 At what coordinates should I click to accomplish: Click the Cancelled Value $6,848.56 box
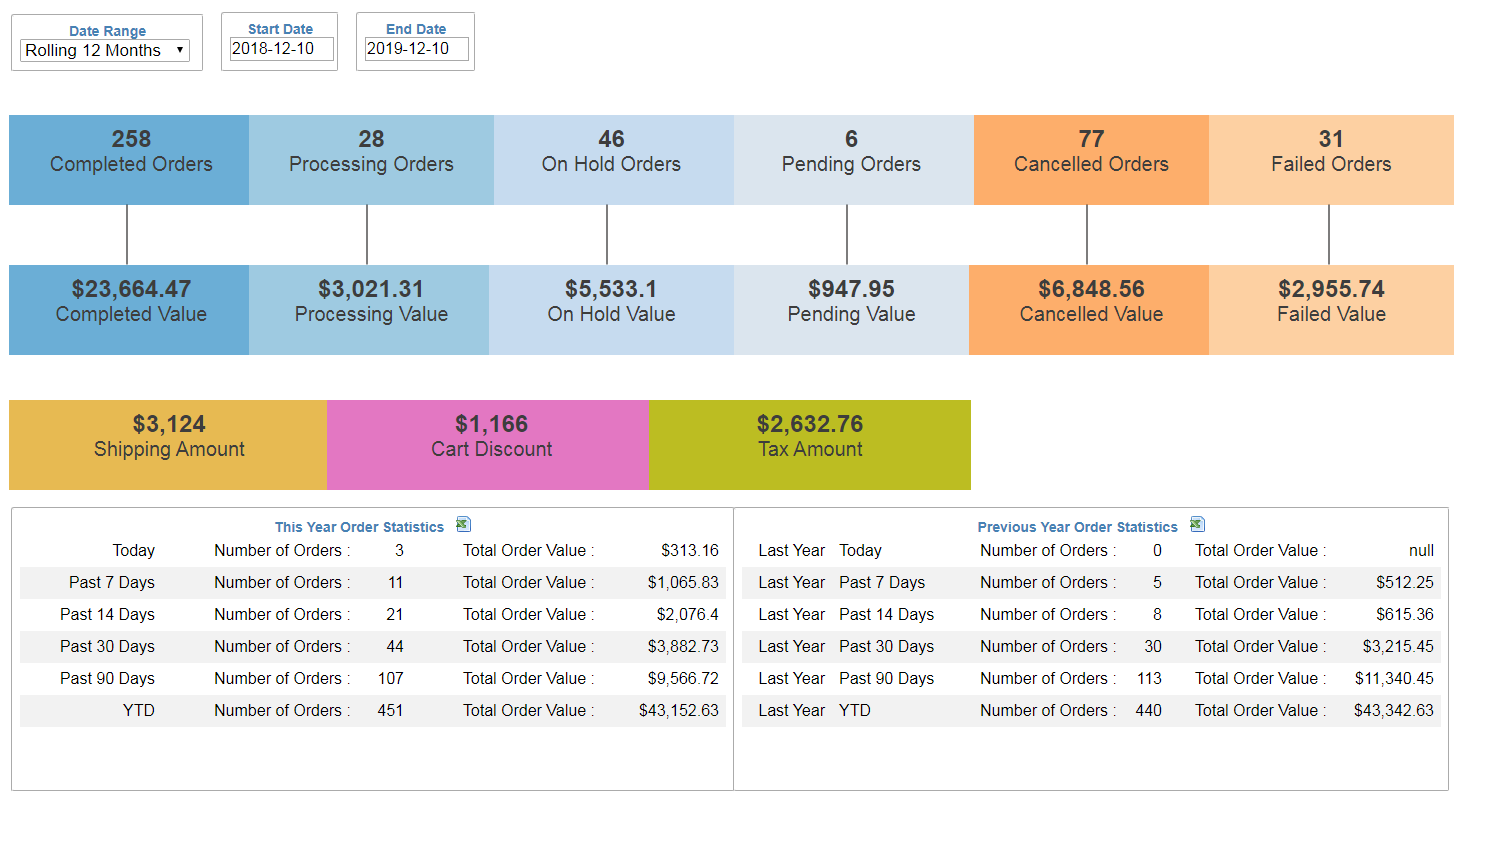tap(1089, 310)
